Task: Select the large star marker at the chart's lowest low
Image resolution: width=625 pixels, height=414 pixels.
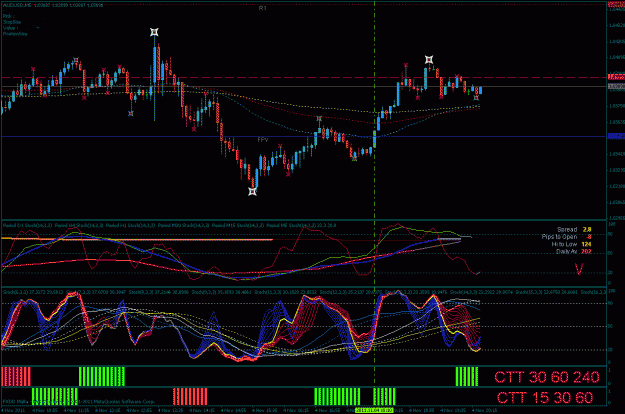Action: pyautogui.click(x=252, y=192)
